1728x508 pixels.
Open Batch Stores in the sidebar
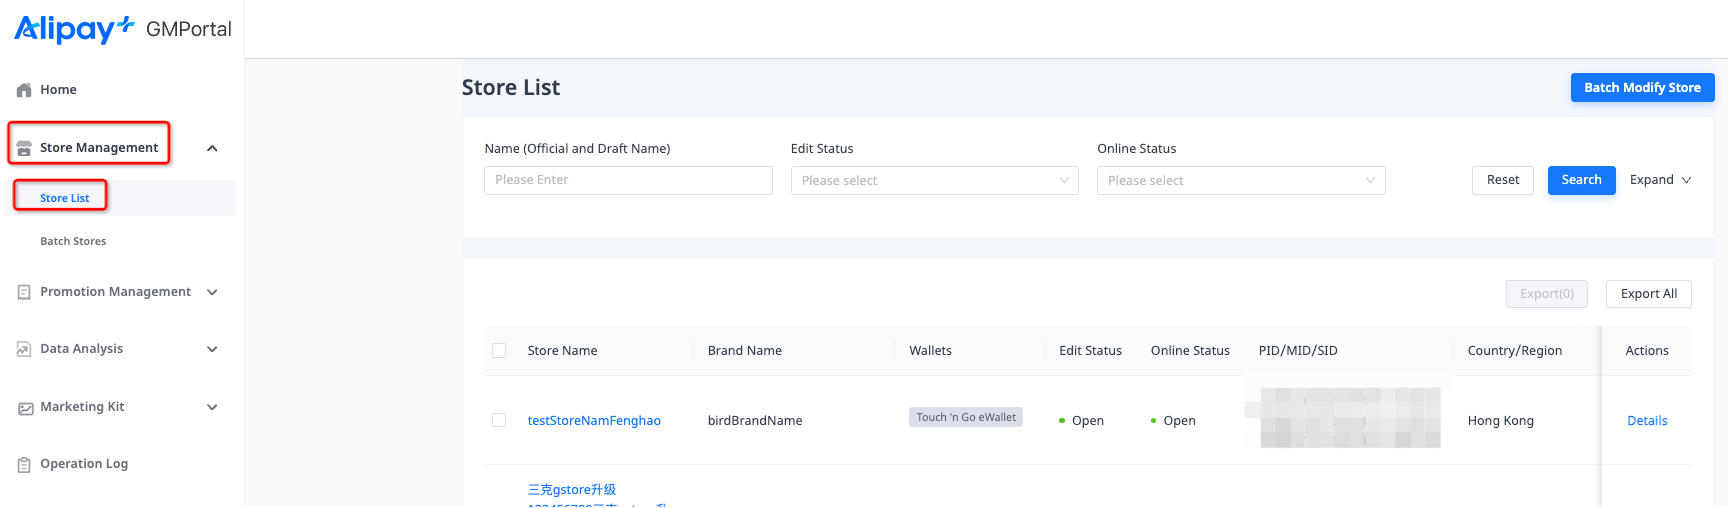click(x=73, y=241)
